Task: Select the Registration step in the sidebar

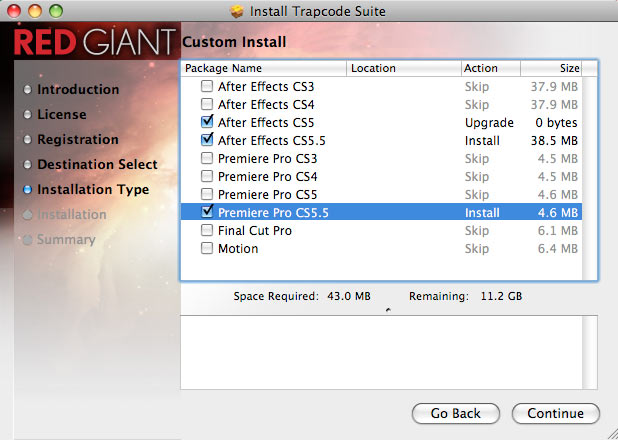Action: (x=78, y=140)
